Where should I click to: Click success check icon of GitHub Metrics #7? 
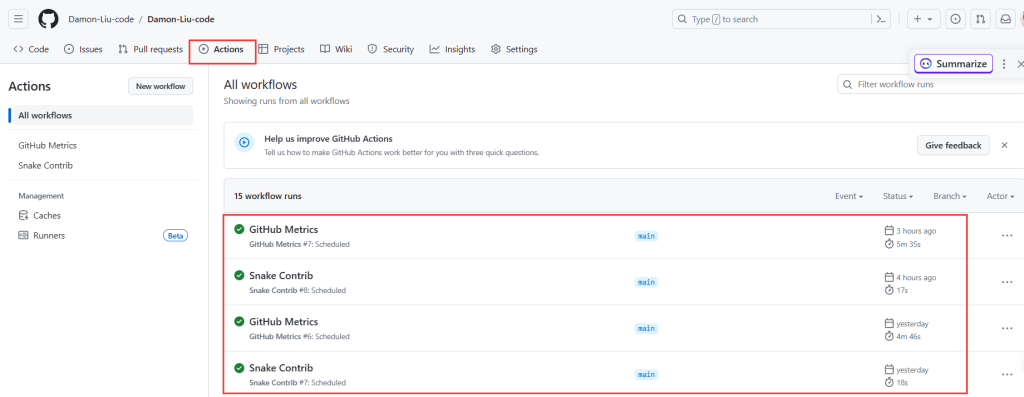tap(239, 229)
